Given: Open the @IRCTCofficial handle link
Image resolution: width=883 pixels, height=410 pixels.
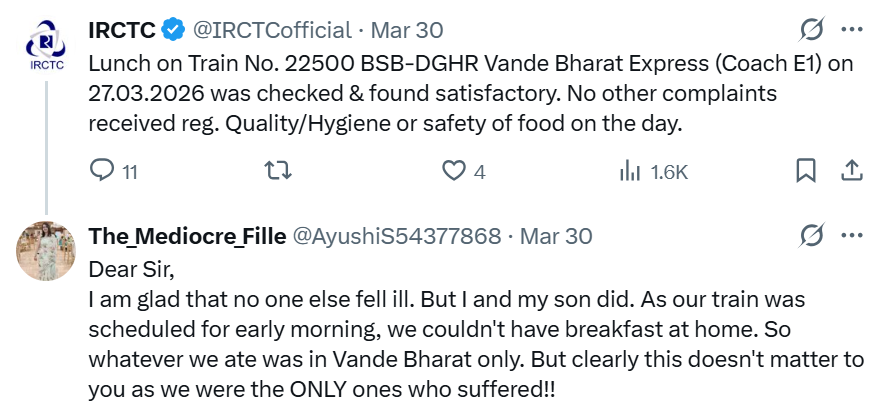Looking at the screenshot, I should 272,30.
